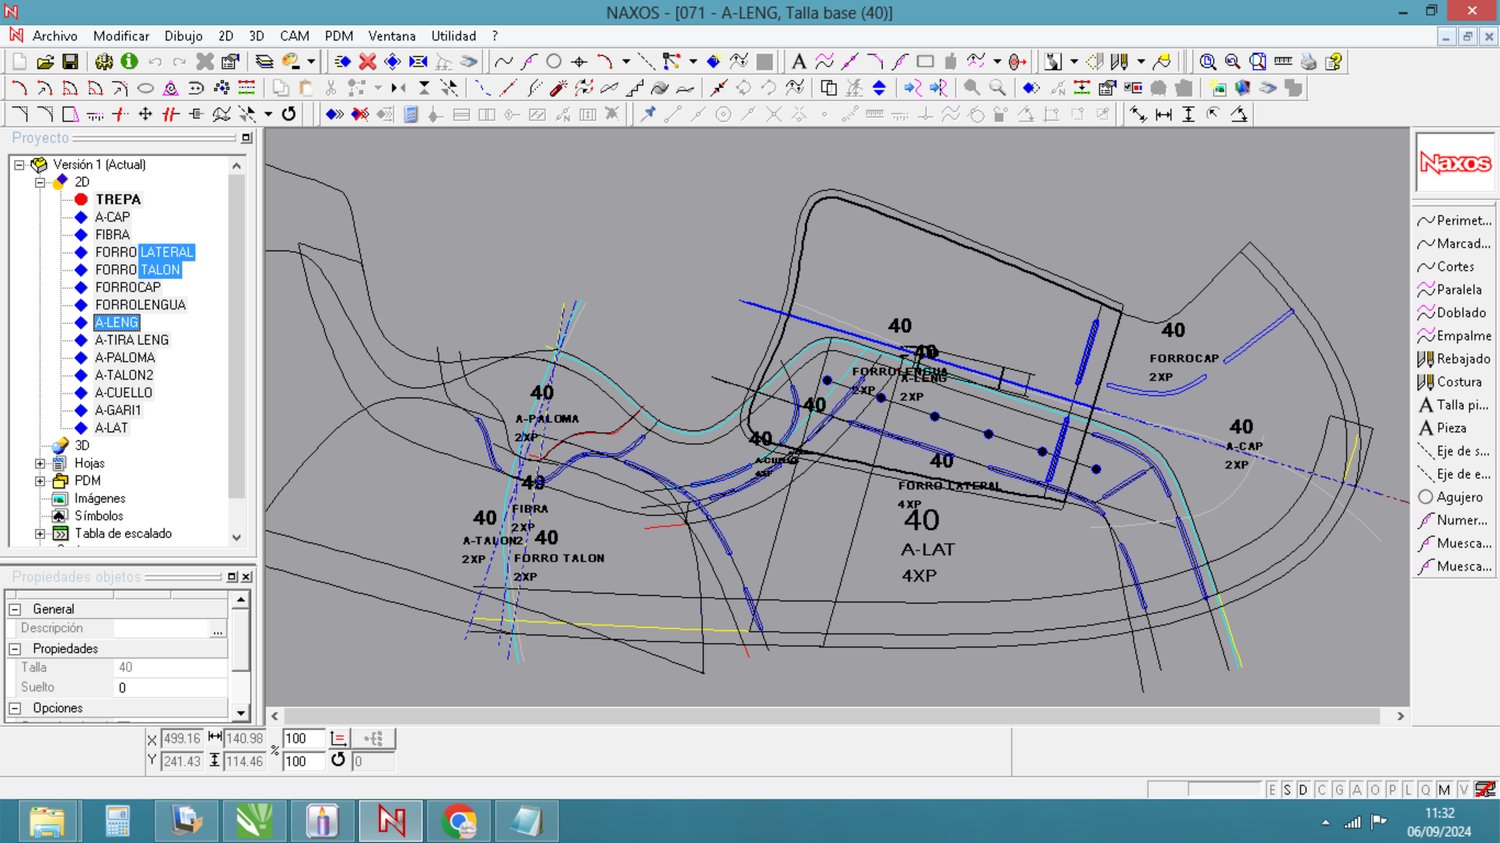Open the Dibujo menu
Screen dimensions: 1500x843
coord(183,36)
